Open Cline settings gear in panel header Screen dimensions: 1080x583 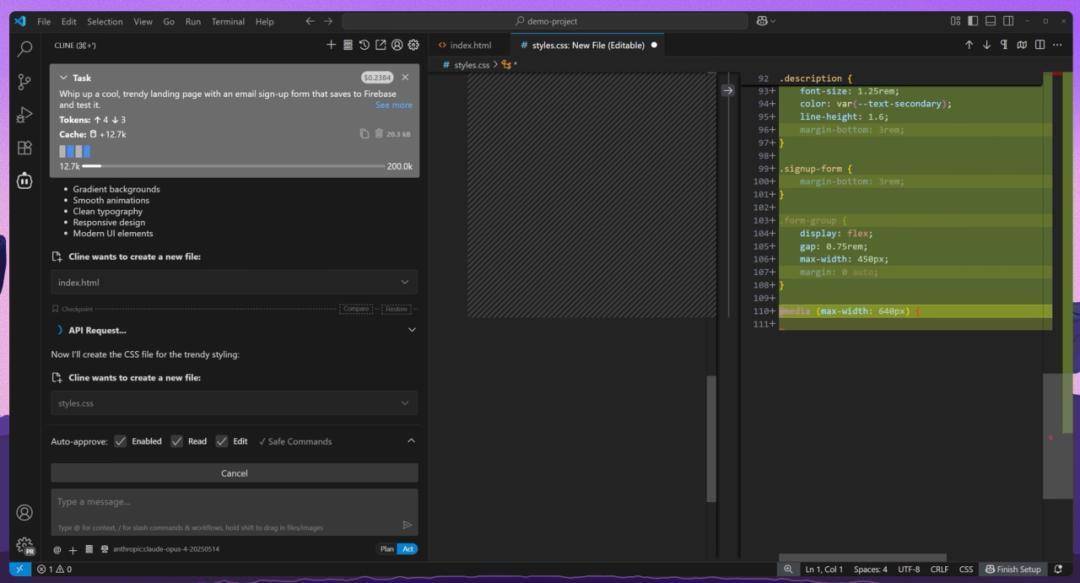[413, 45]
